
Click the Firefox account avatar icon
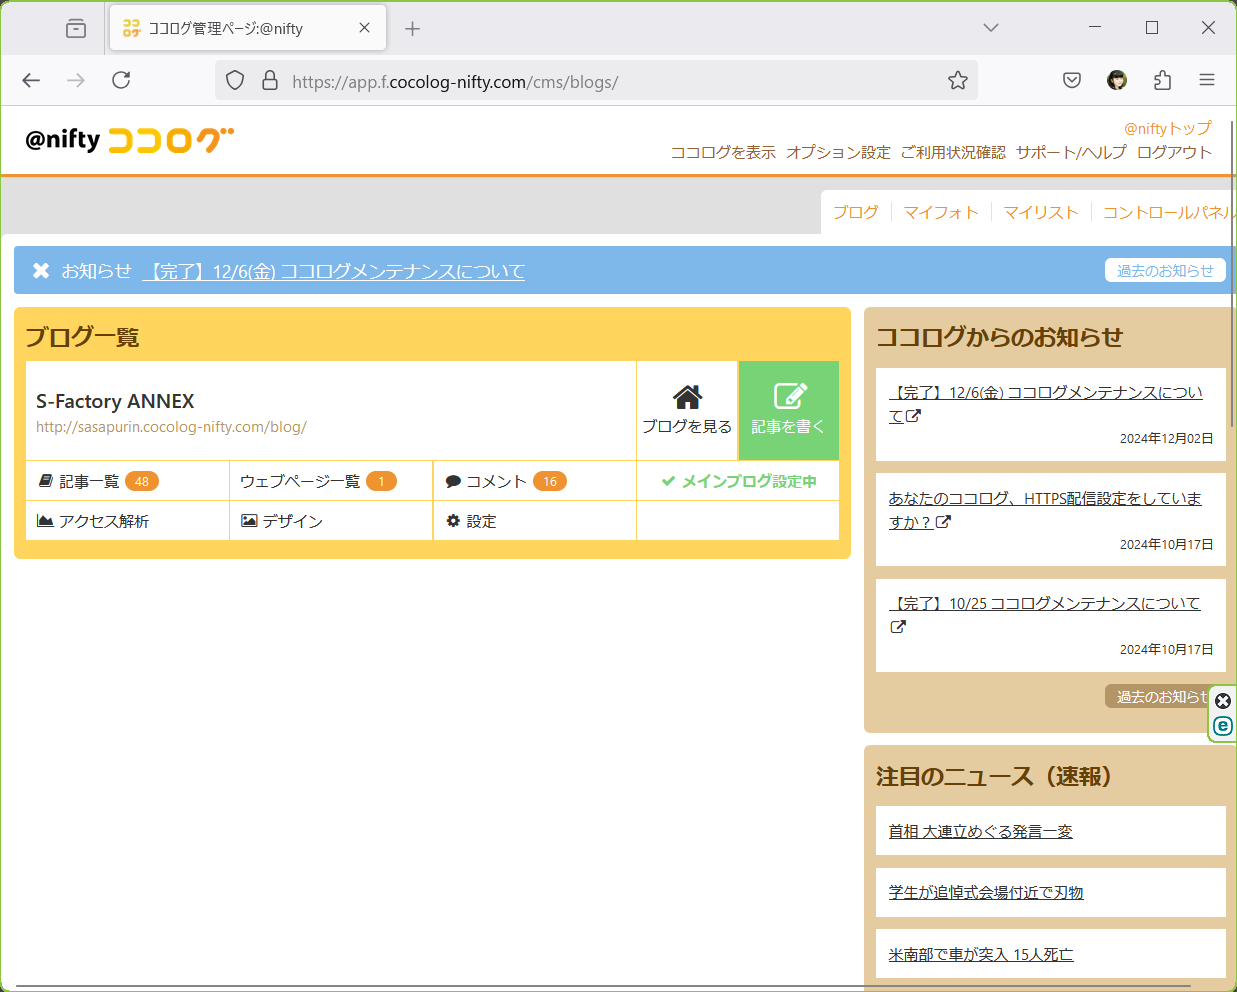click(1117, 80)
